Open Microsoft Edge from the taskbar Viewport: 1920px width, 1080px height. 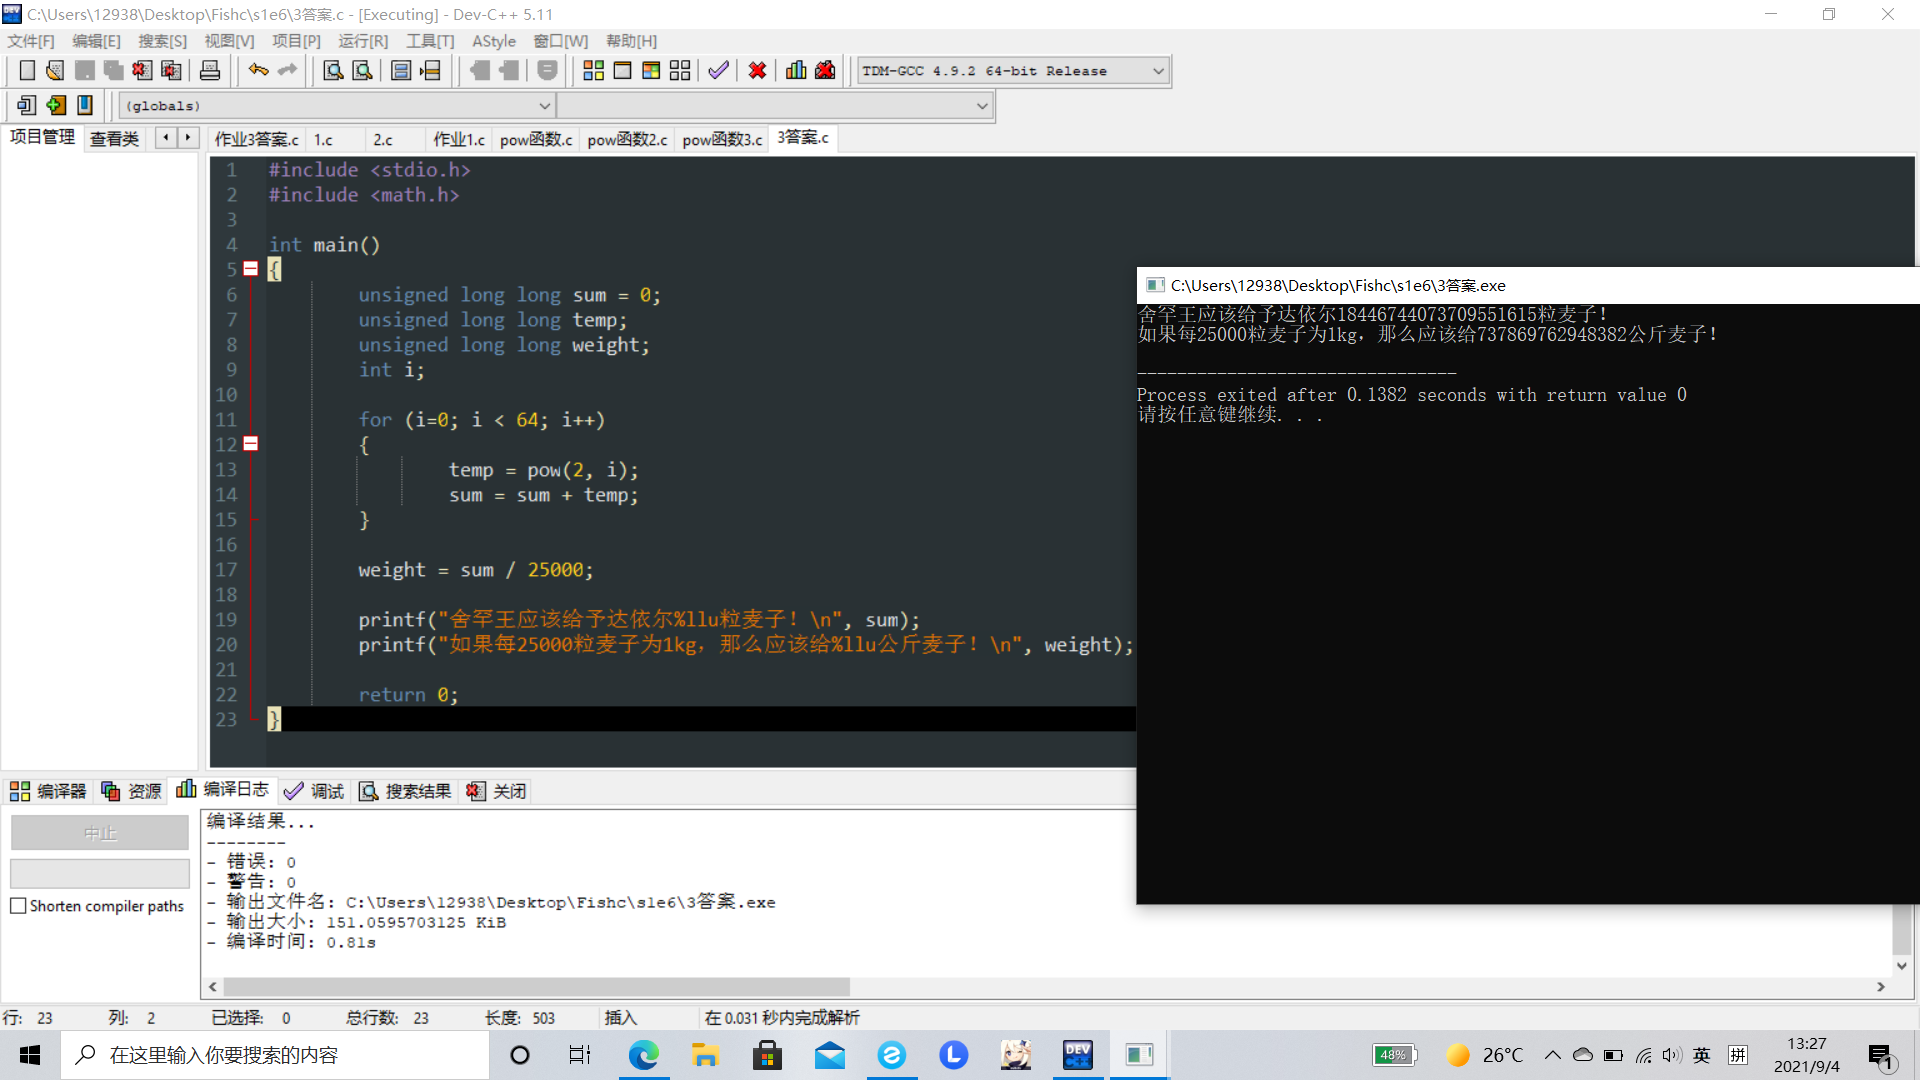coord(644,1055)
